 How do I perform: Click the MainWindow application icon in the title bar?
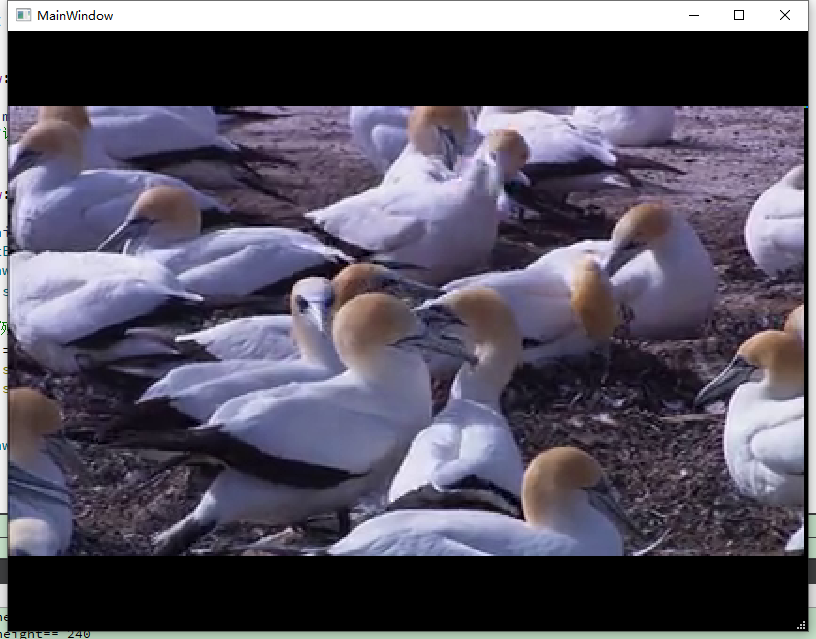click(x=23, y=15)
